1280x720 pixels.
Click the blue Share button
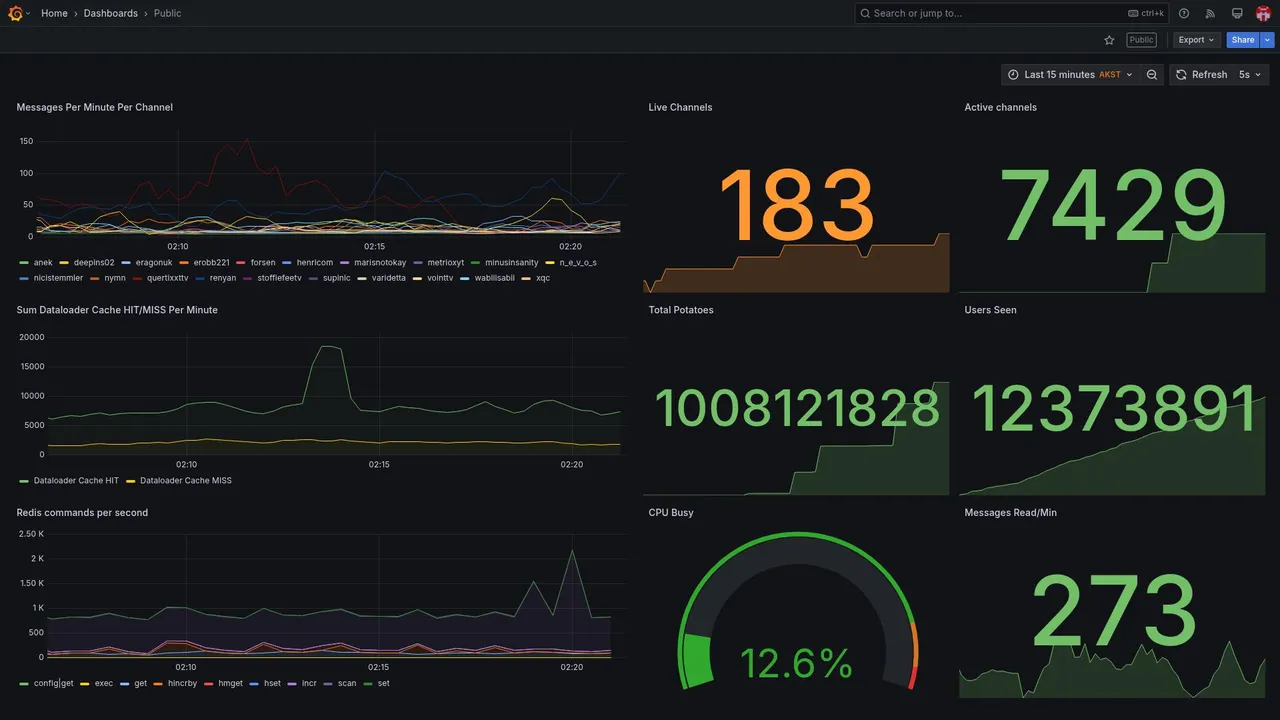[x=1243, y=40]
